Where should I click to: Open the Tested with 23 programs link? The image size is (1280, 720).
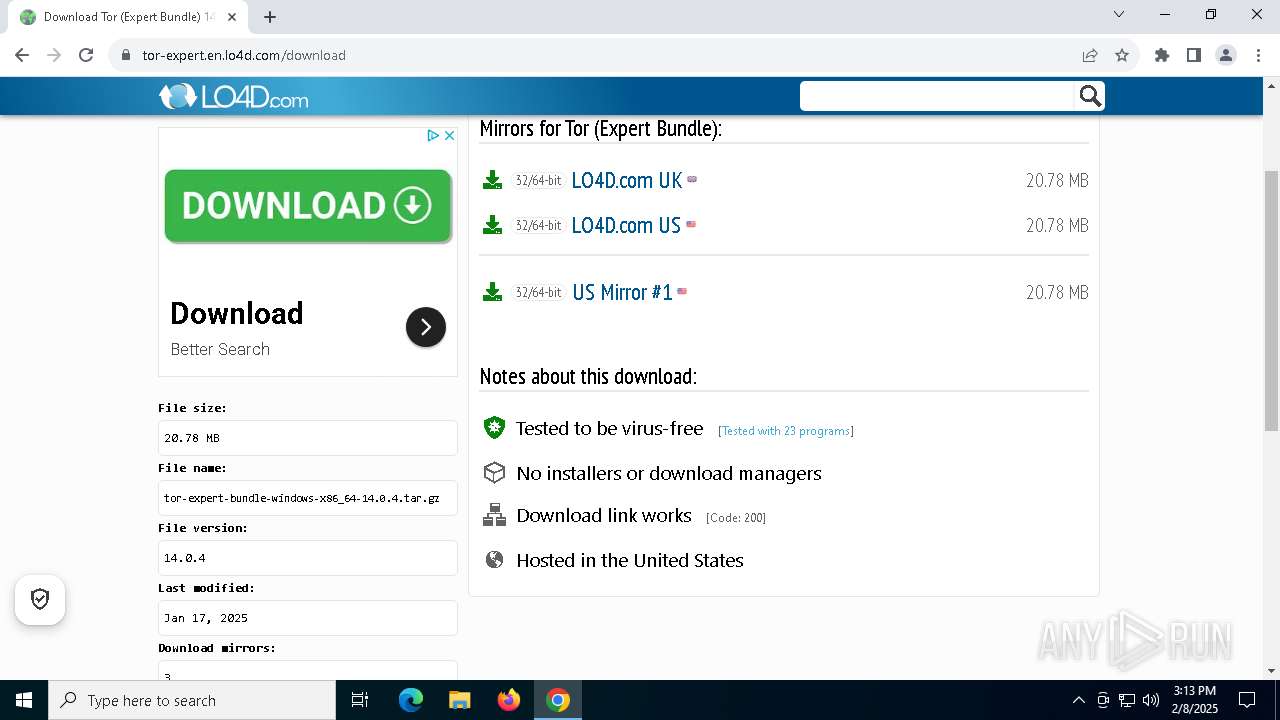pos(786,431)
